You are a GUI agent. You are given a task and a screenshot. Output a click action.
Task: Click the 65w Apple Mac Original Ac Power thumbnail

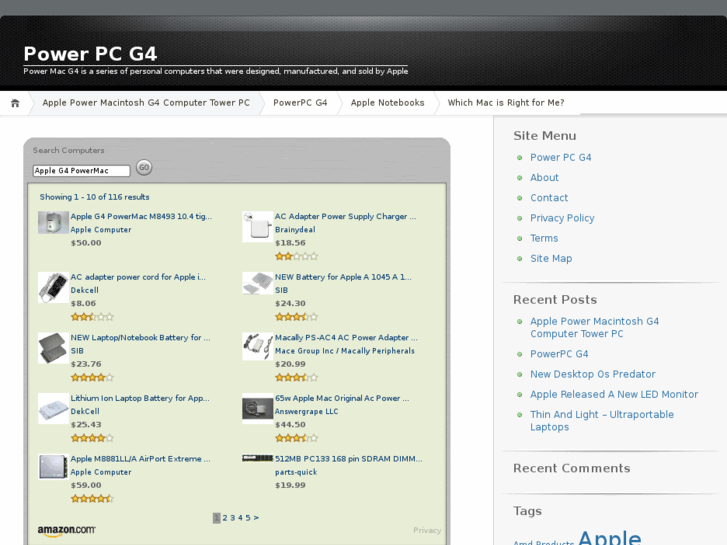(257, 409)
